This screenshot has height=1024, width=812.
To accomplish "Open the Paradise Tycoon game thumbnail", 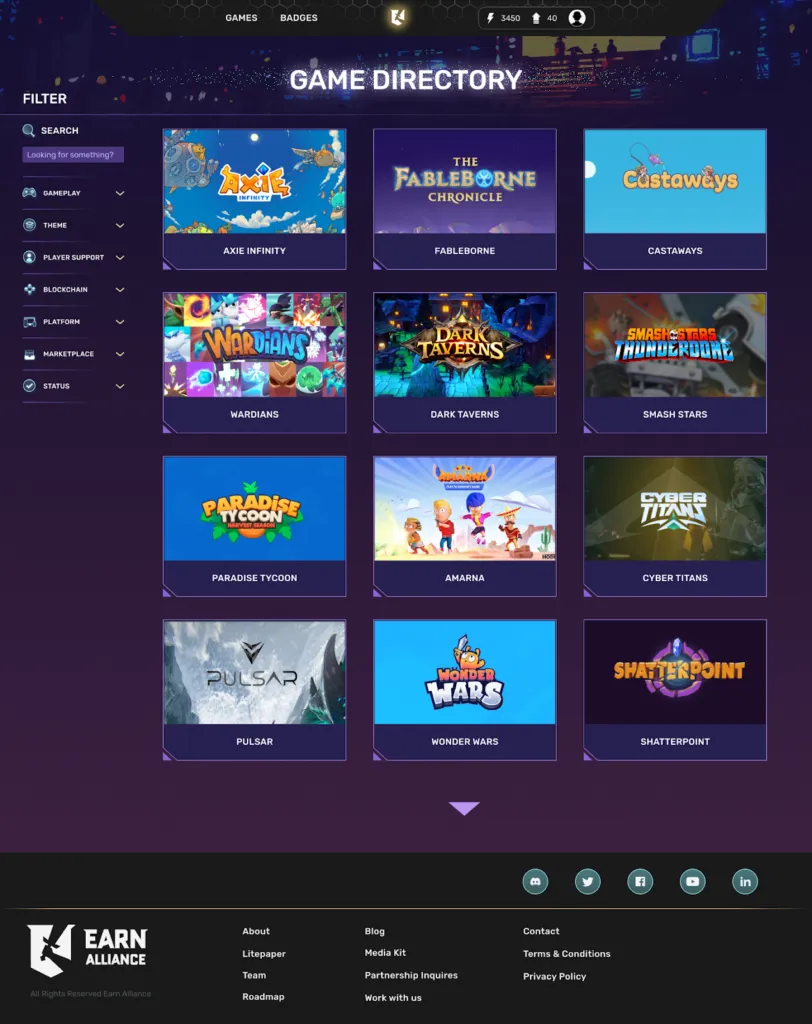I will [x=254, y=509].
